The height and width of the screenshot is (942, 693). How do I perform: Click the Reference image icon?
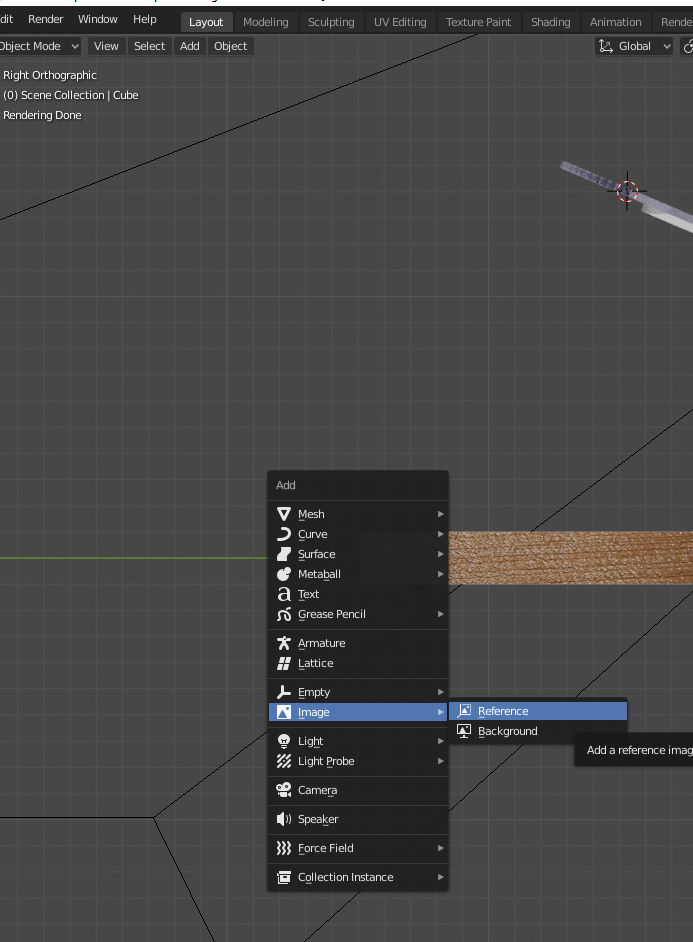point(464,711)
